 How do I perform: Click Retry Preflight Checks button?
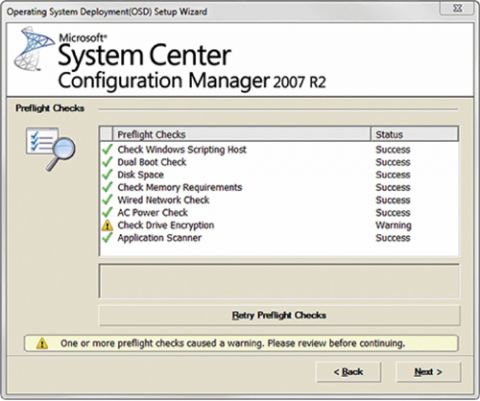tap(279, 315)
